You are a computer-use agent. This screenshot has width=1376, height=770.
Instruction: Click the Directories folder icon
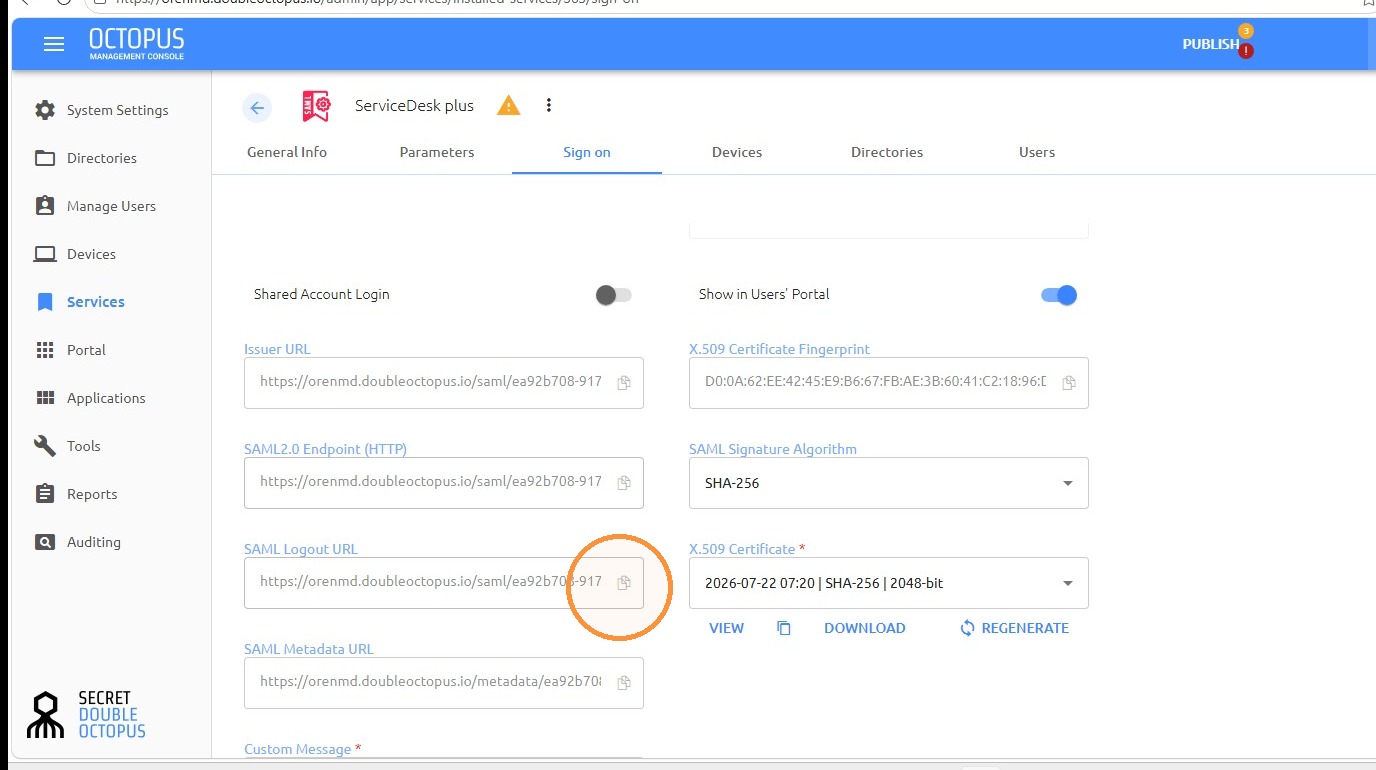[x=45, y=158]
